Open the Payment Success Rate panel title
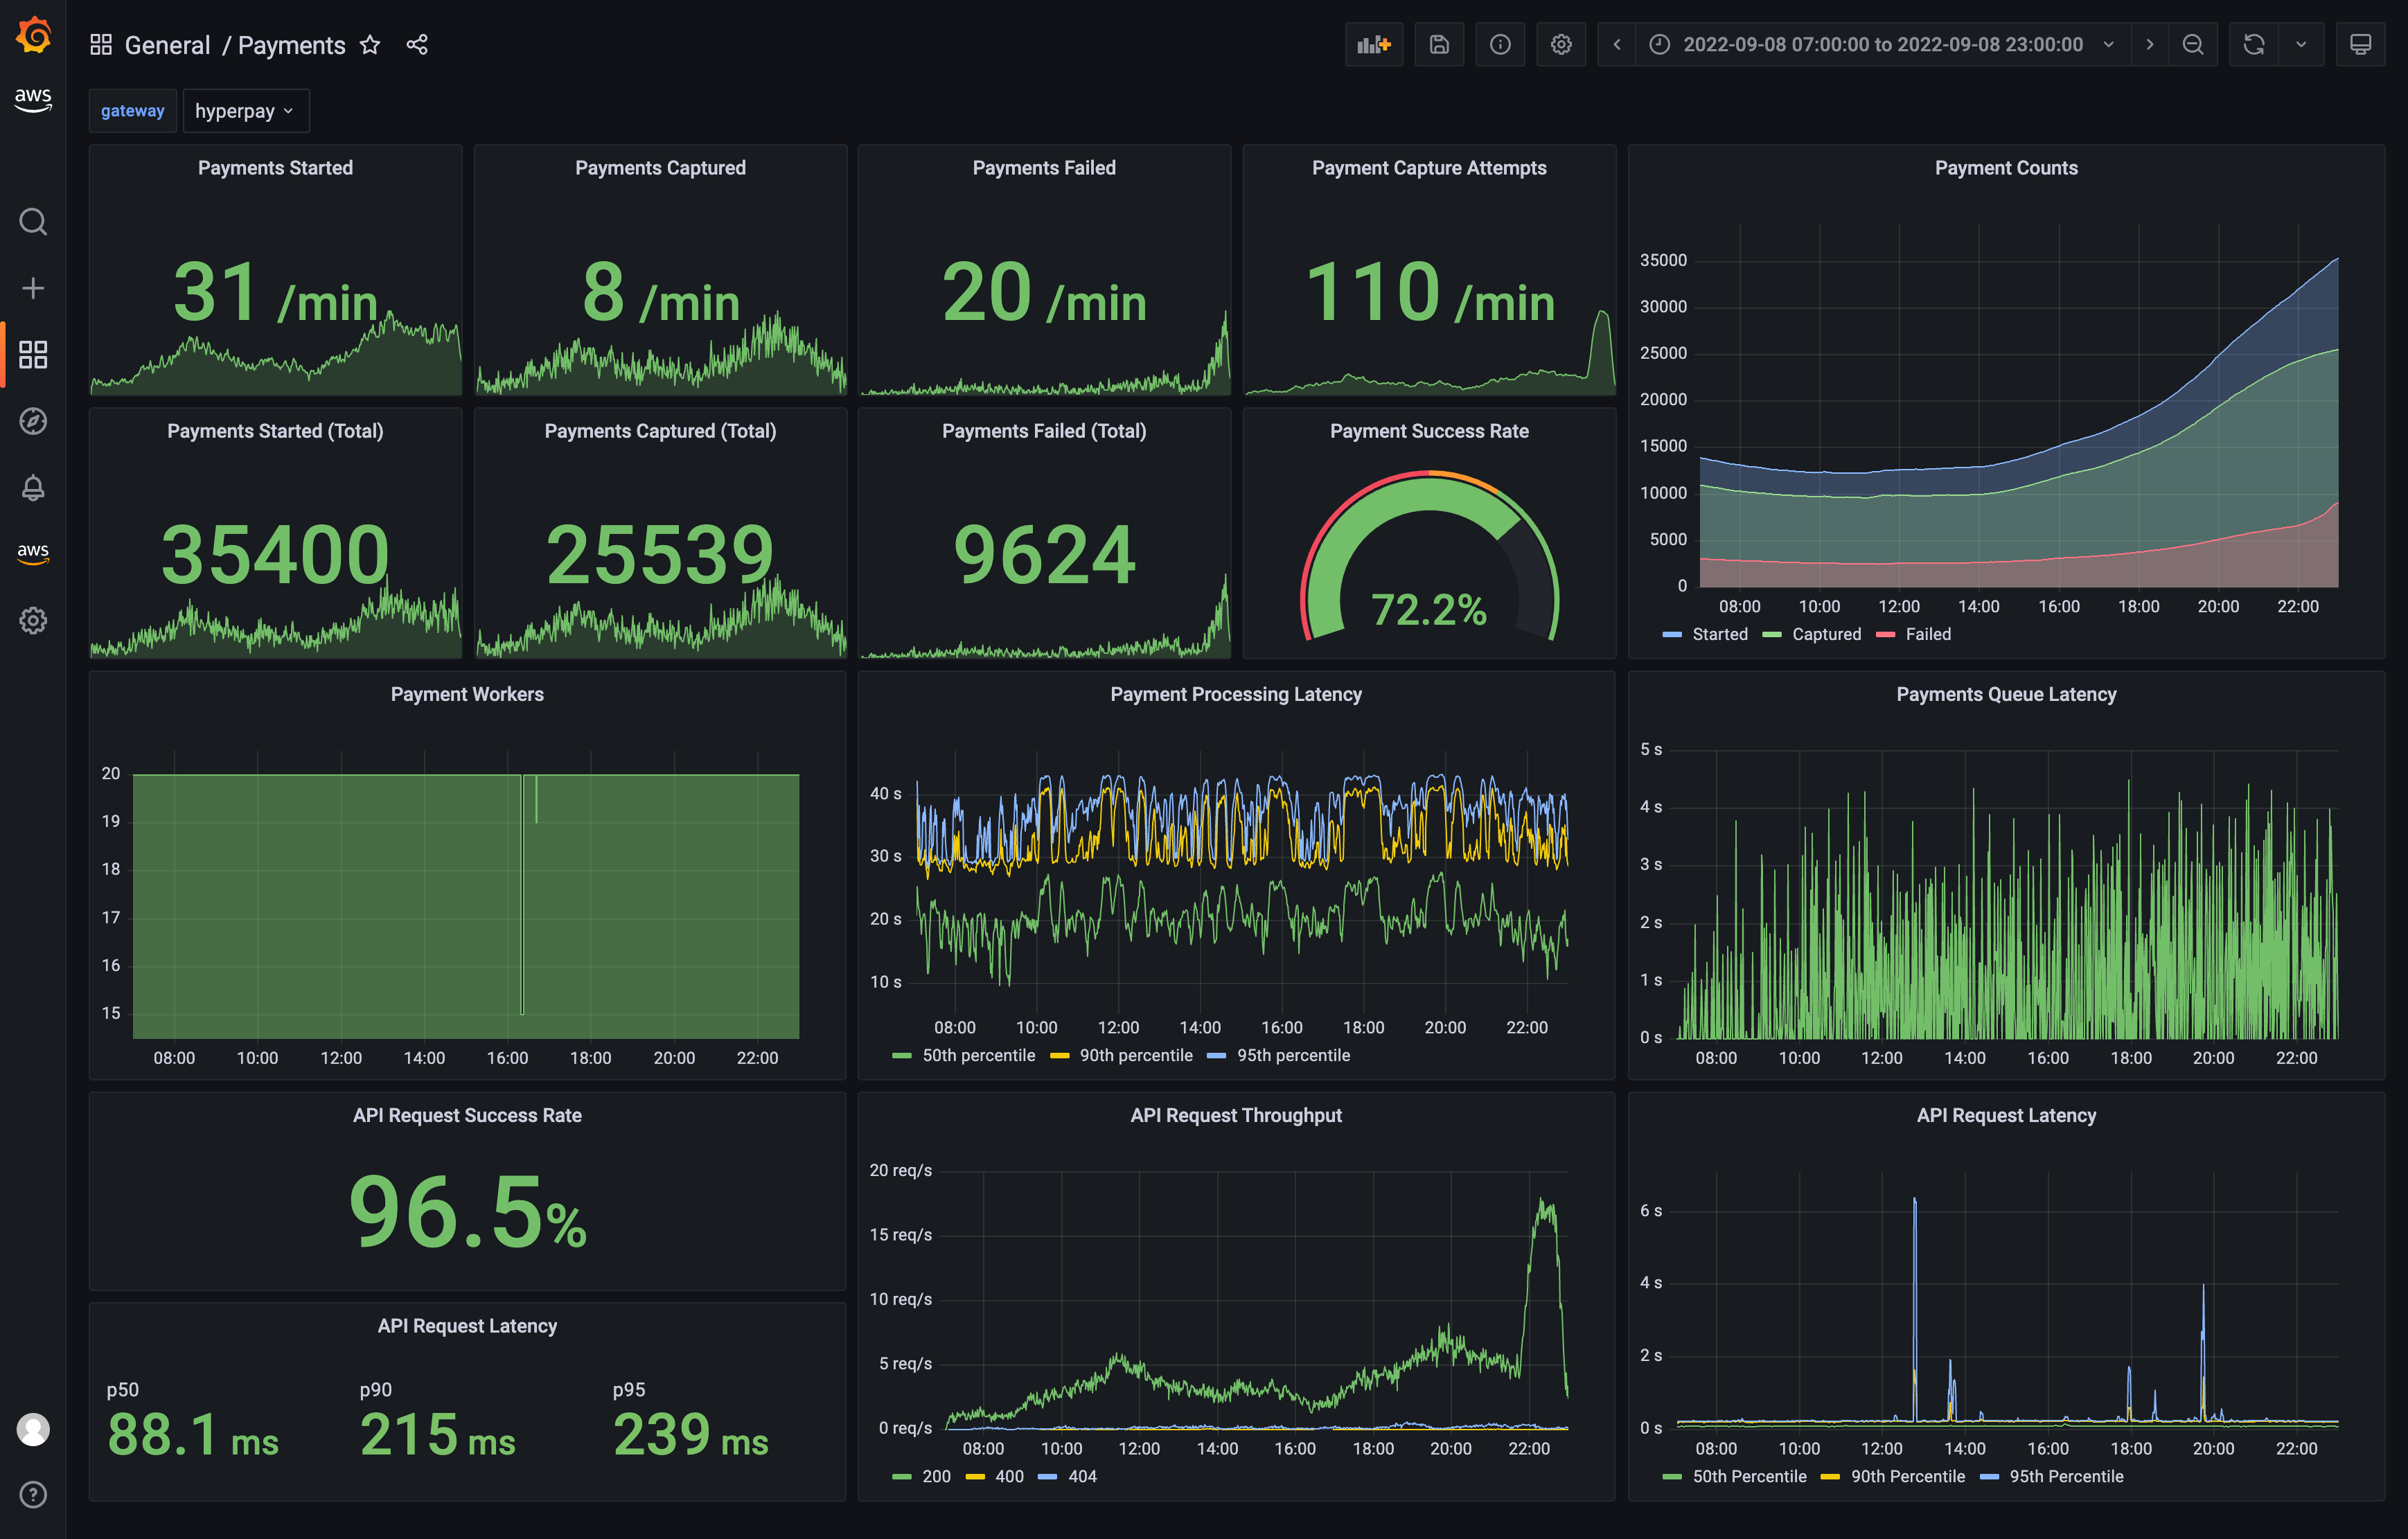This screenshot has width=2408, height=1539. (x=1429, y=431)
